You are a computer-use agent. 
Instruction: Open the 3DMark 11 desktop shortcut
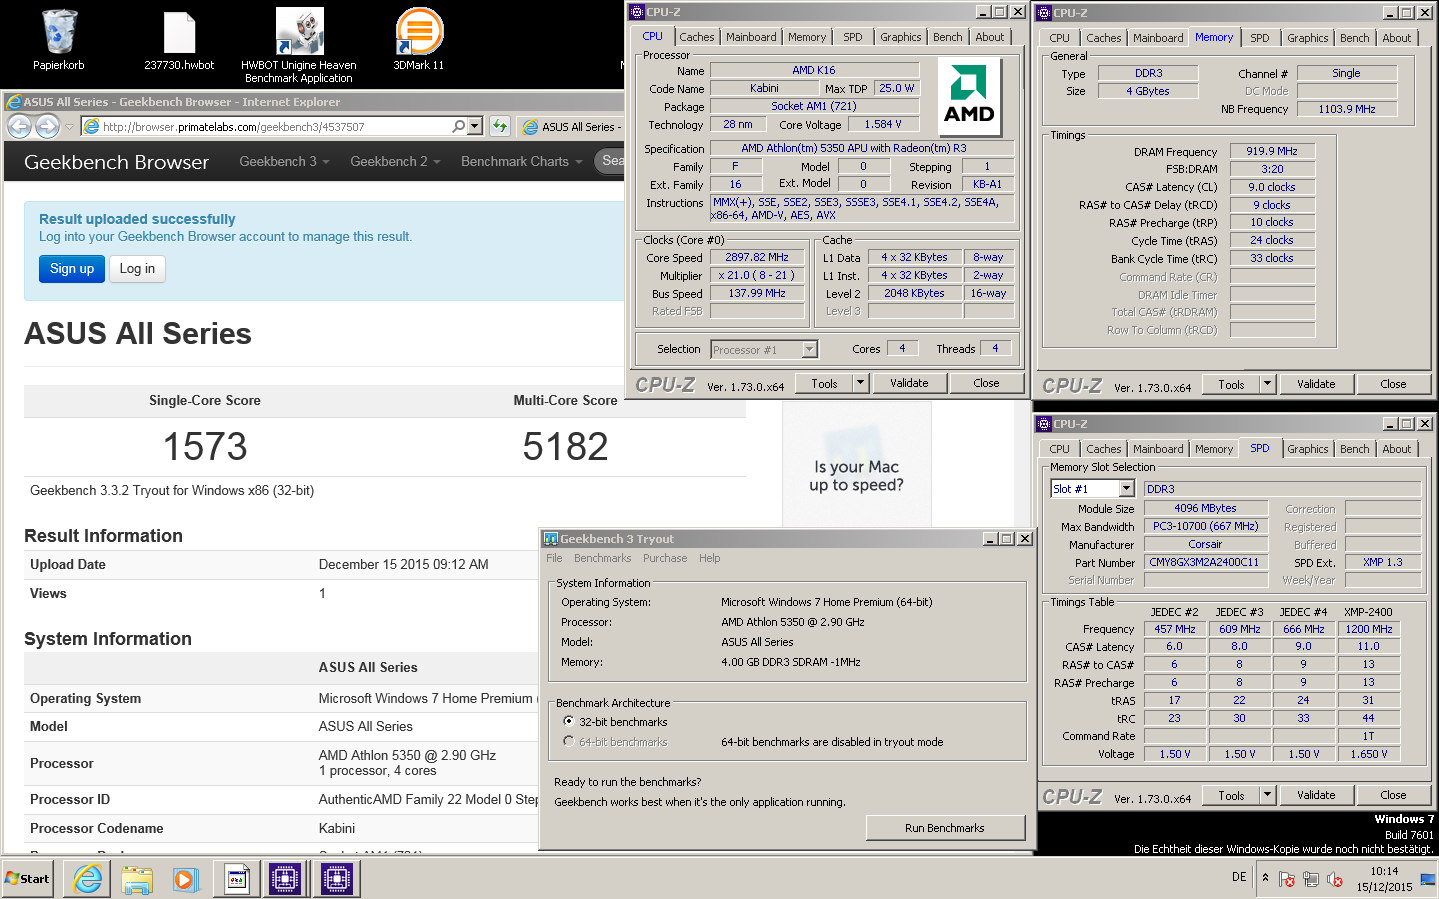click(x=419, y=40)
